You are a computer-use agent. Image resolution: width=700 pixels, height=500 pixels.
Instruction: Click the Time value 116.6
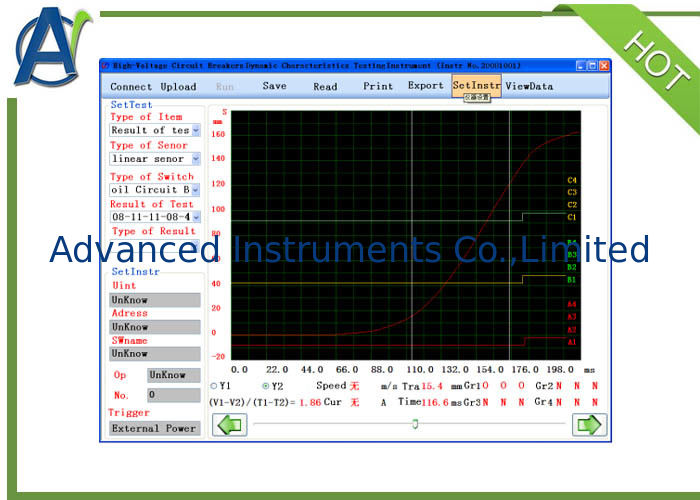point(435,403)
